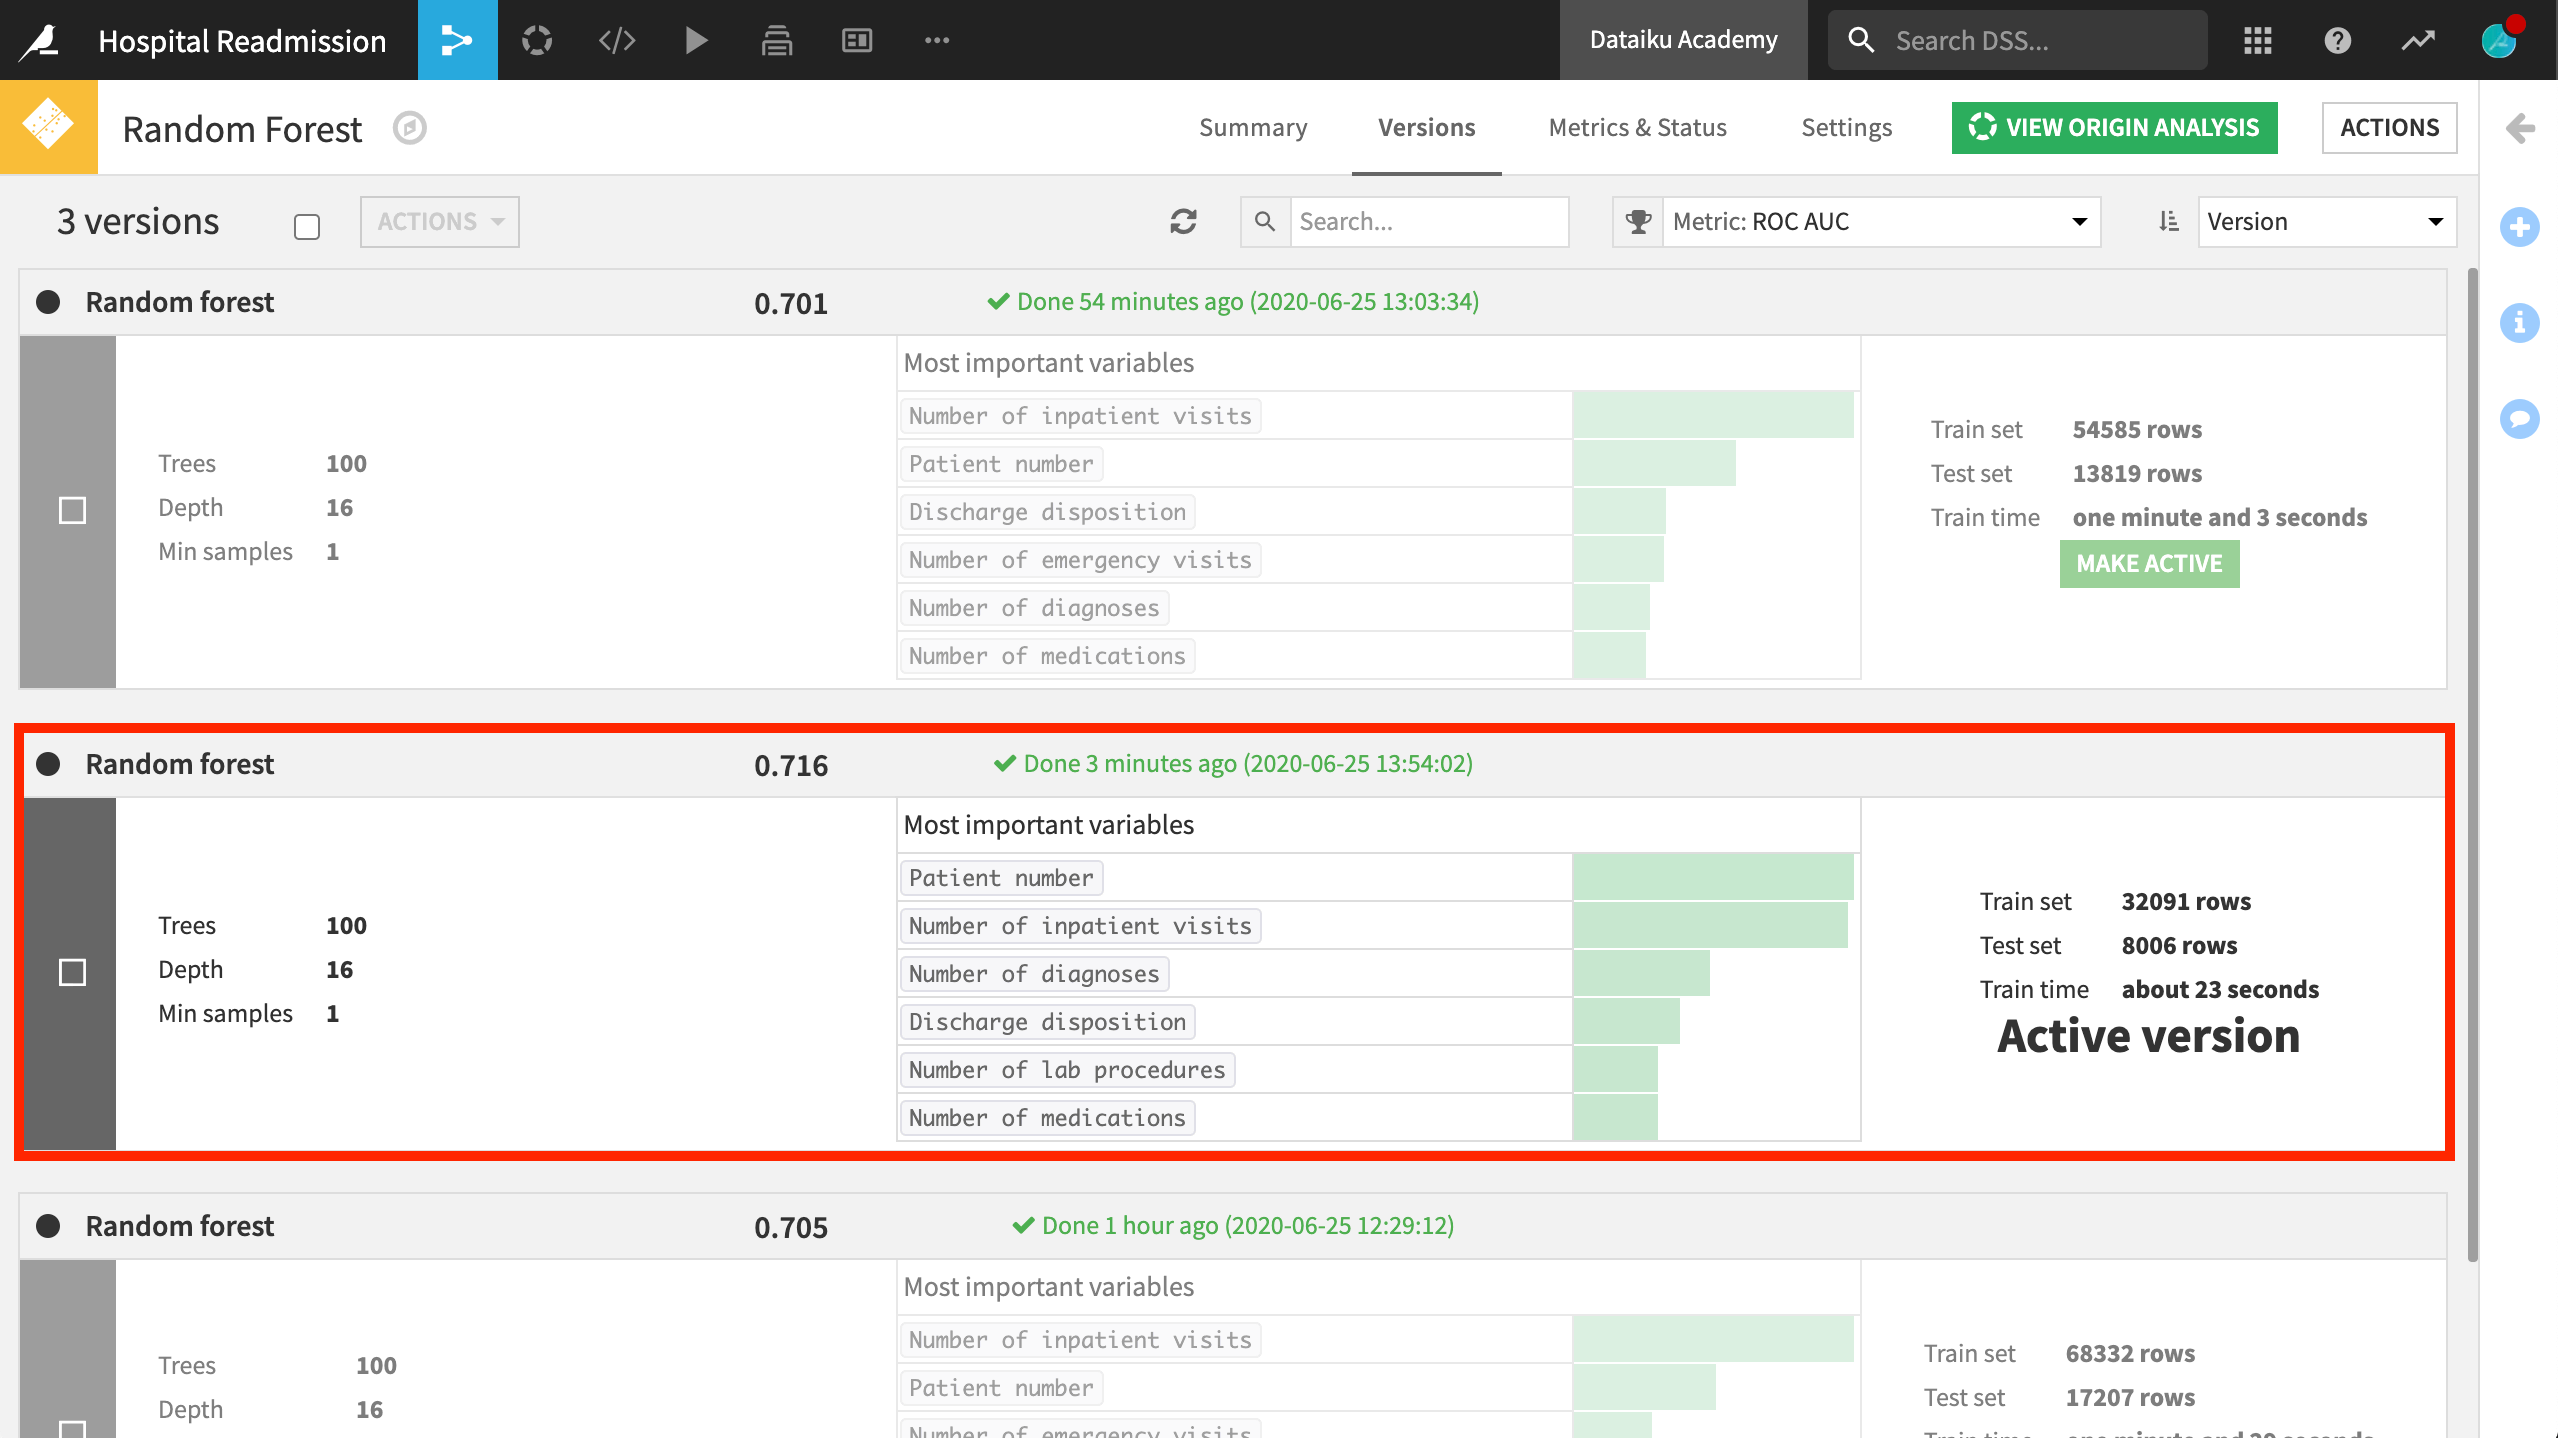Click '68332 rows' train set value
Viewport: 2558px width, 1438px height.
tap(2130, 1353)
